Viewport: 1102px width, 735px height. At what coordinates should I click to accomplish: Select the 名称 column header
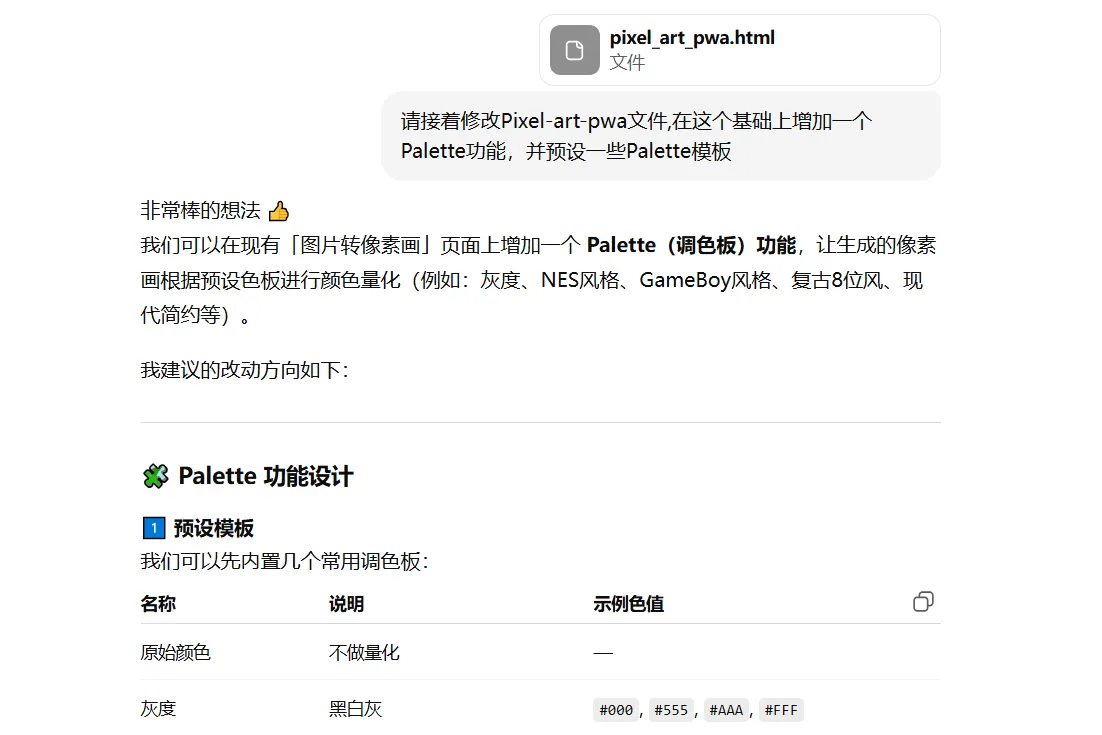pos(157,603)
